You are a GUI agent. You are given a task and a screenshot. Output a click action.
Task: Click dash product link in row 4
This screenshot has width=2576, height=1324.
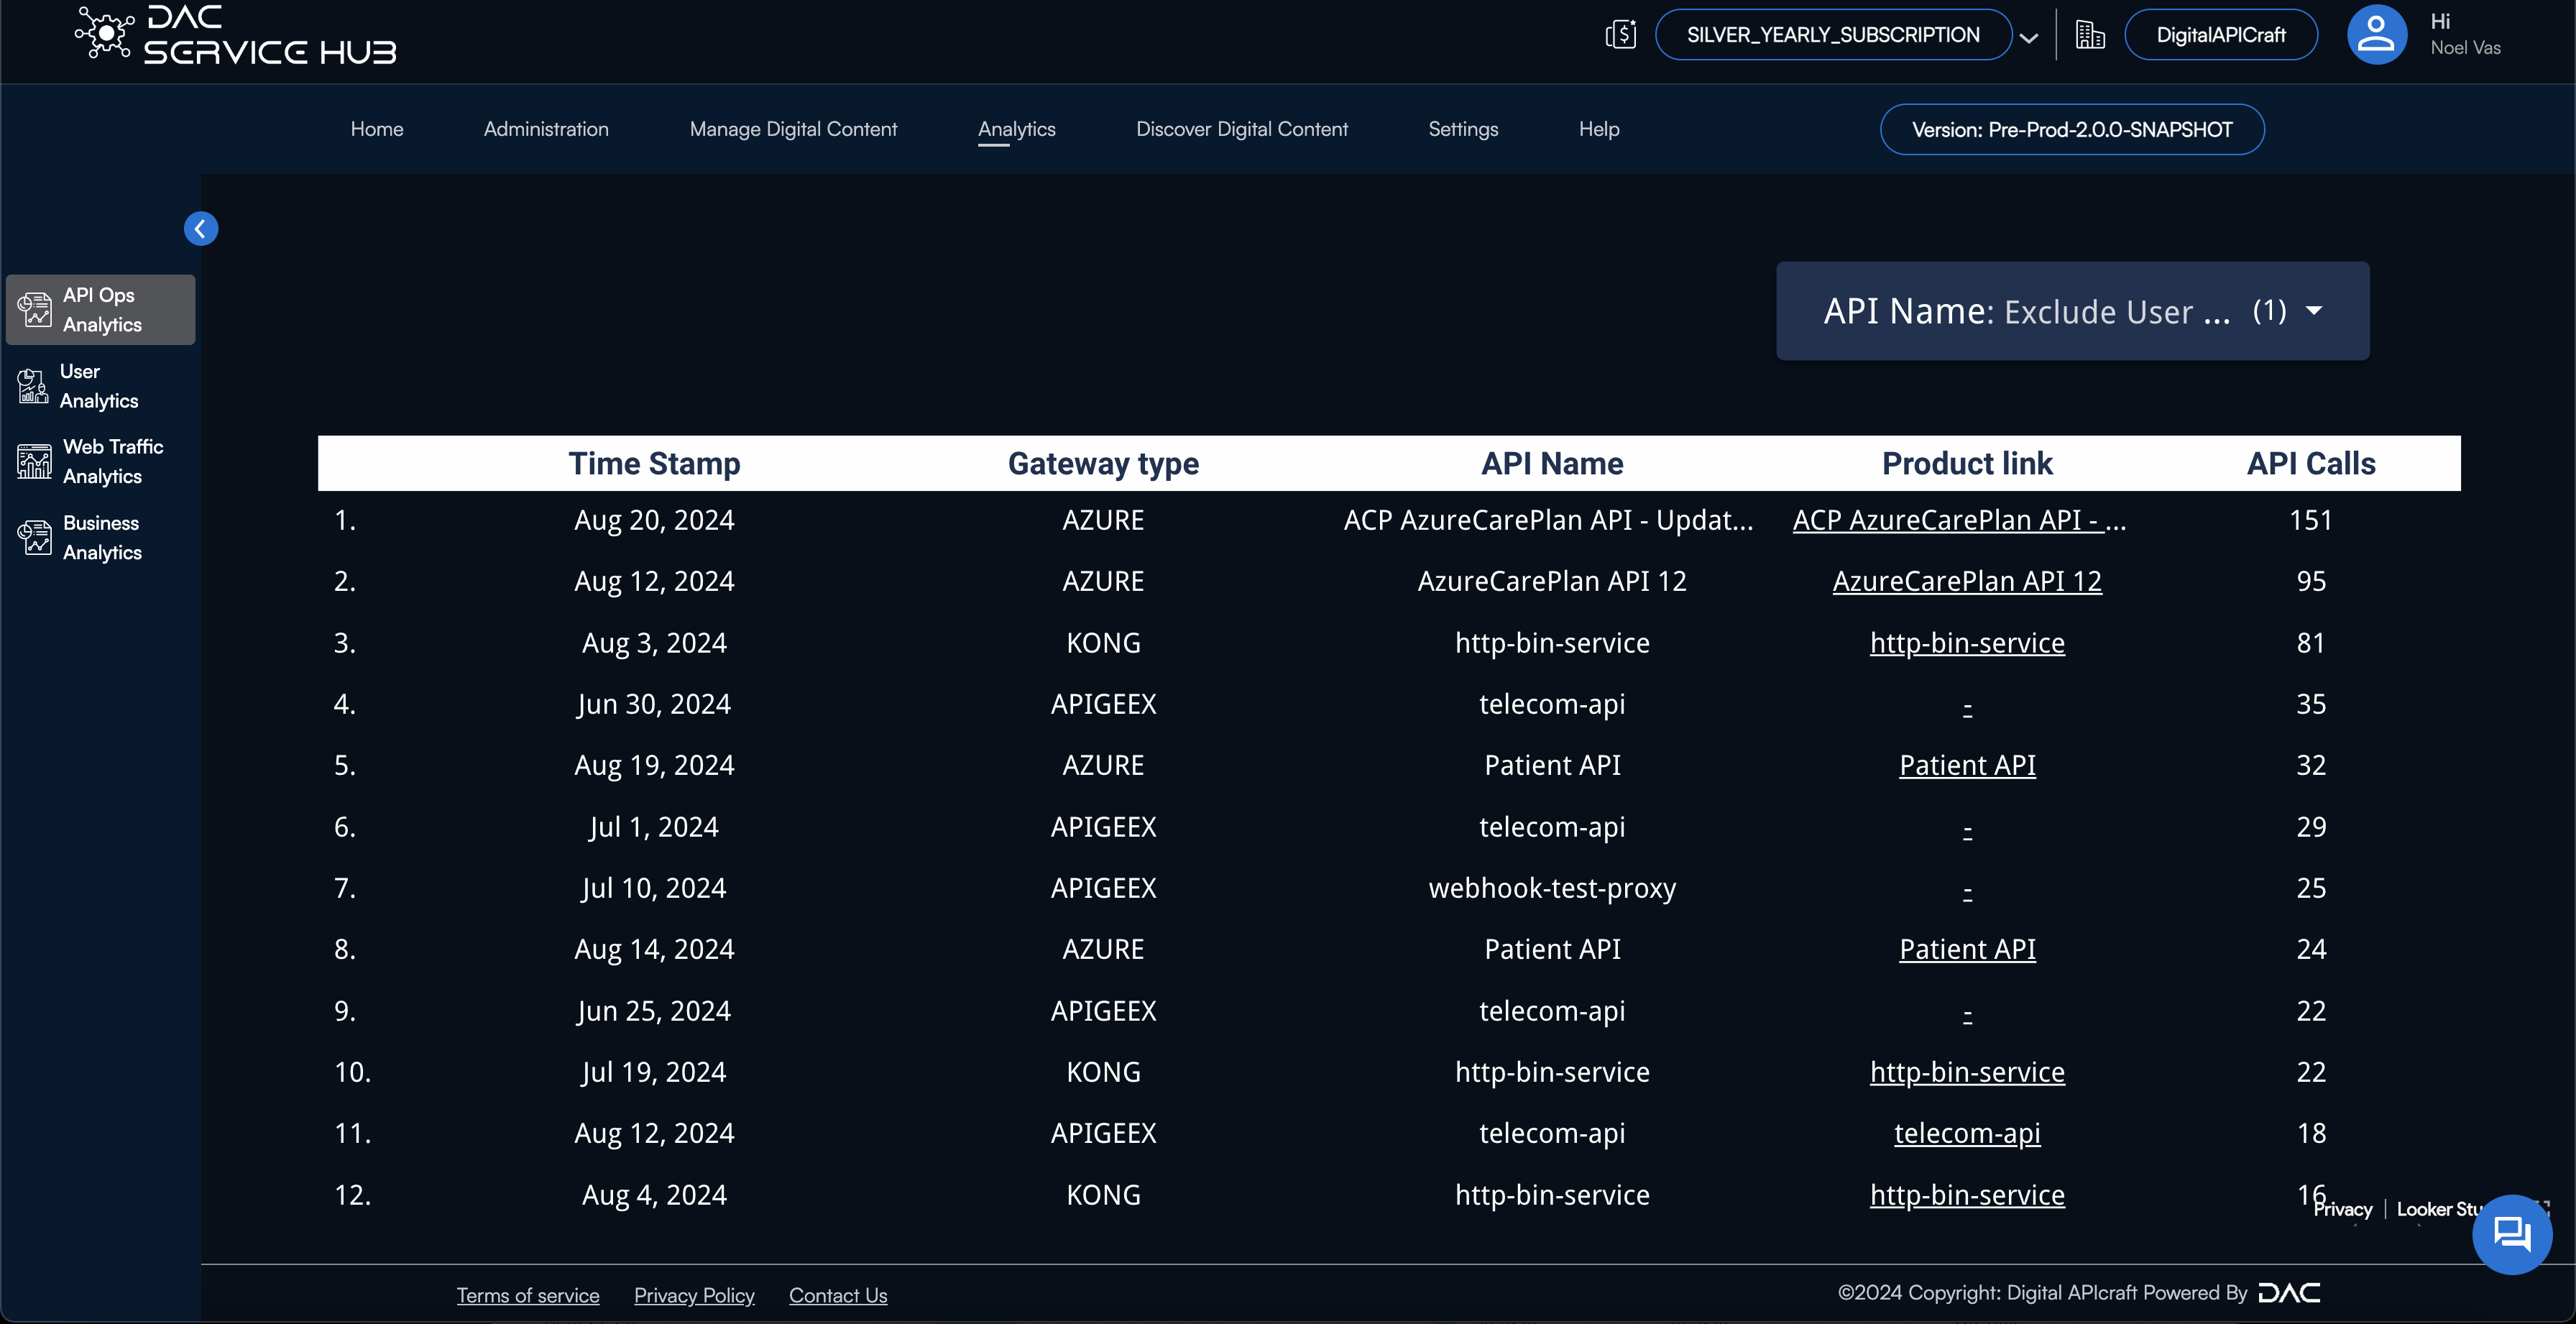click(1967, 706)
